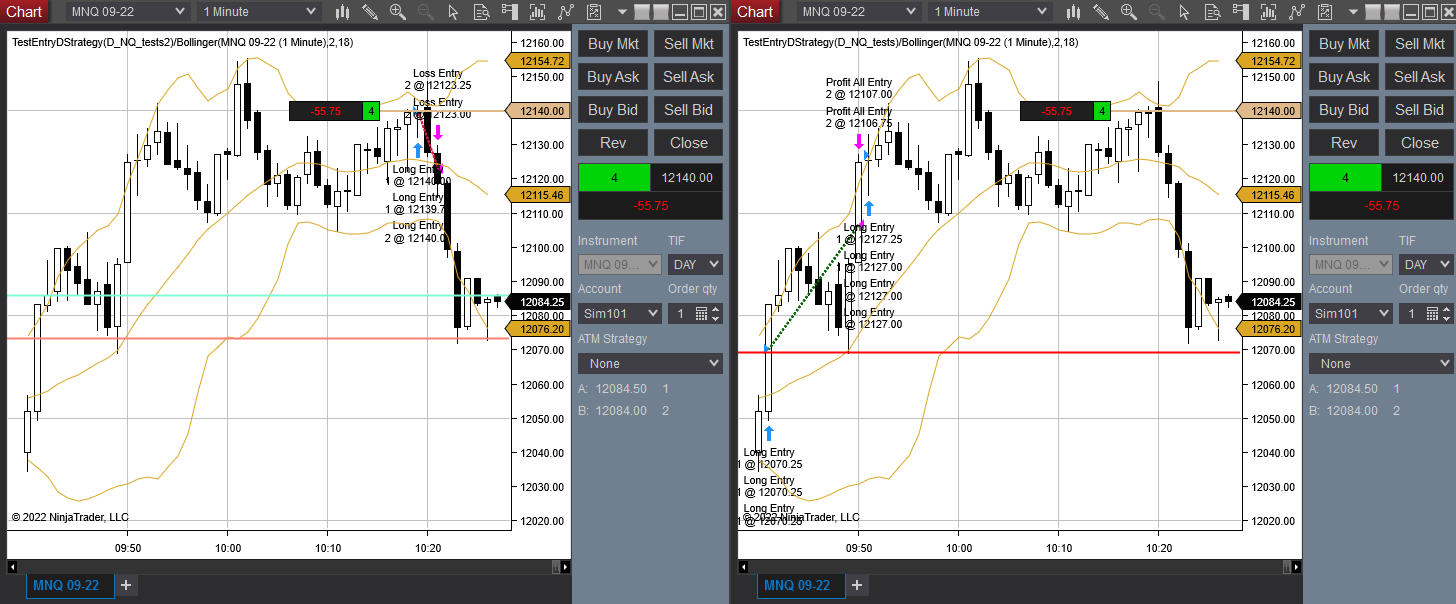This screenshot has width=1456, height=604.
Task: Open the 1 Minute interval selector, left chart
Action: tap(258, 12)
